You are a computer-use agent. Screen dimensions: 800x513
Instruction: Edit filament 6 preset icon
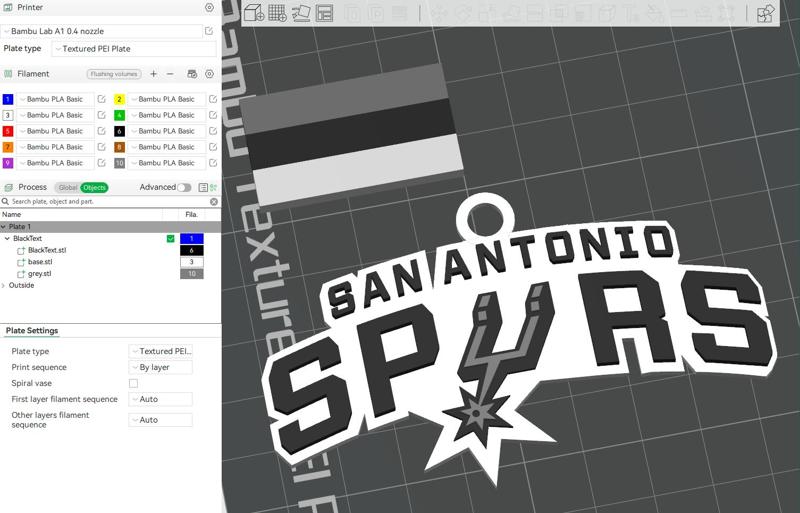[x=213, y=131]
